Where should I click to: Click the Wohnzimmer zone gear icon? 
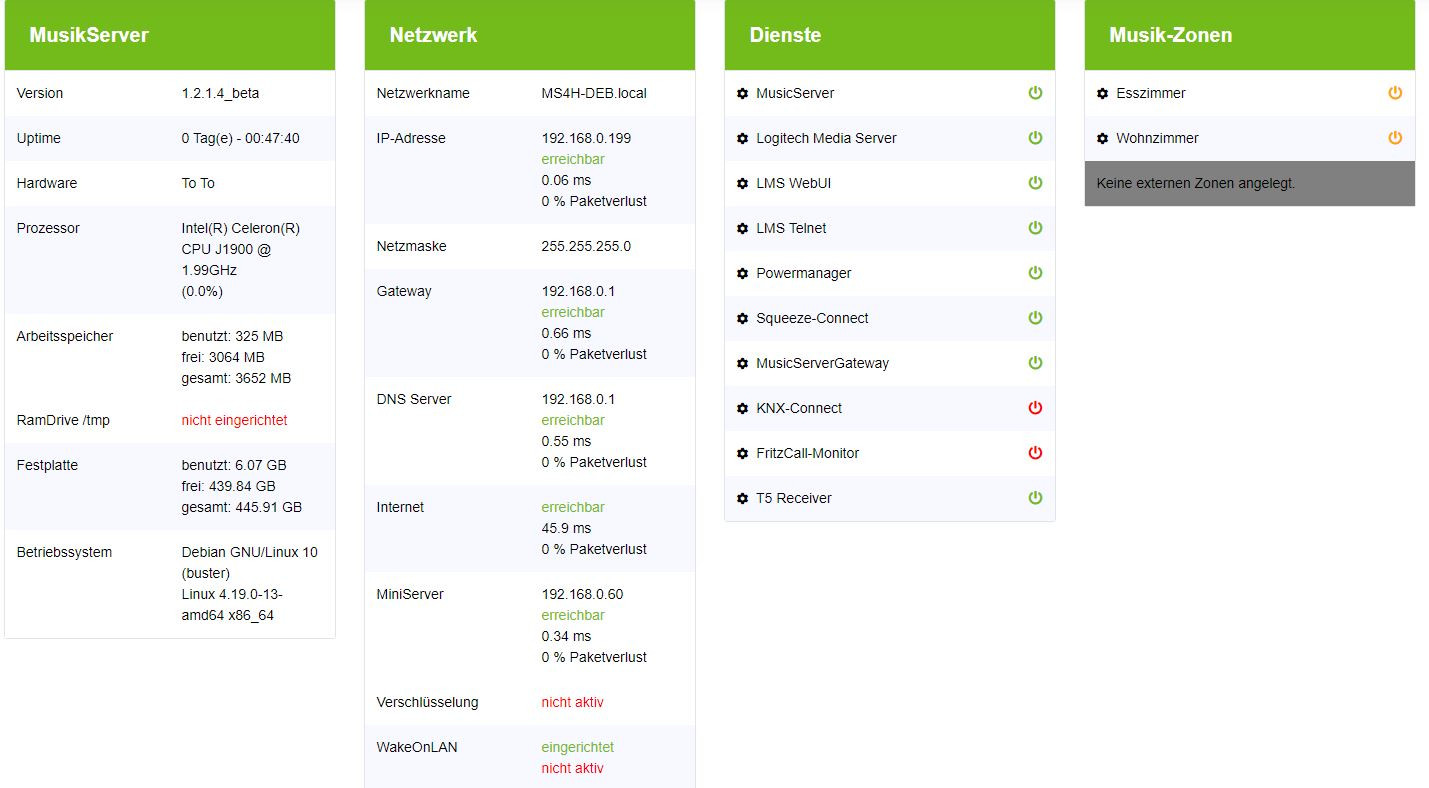click(x=1102, y=139)
